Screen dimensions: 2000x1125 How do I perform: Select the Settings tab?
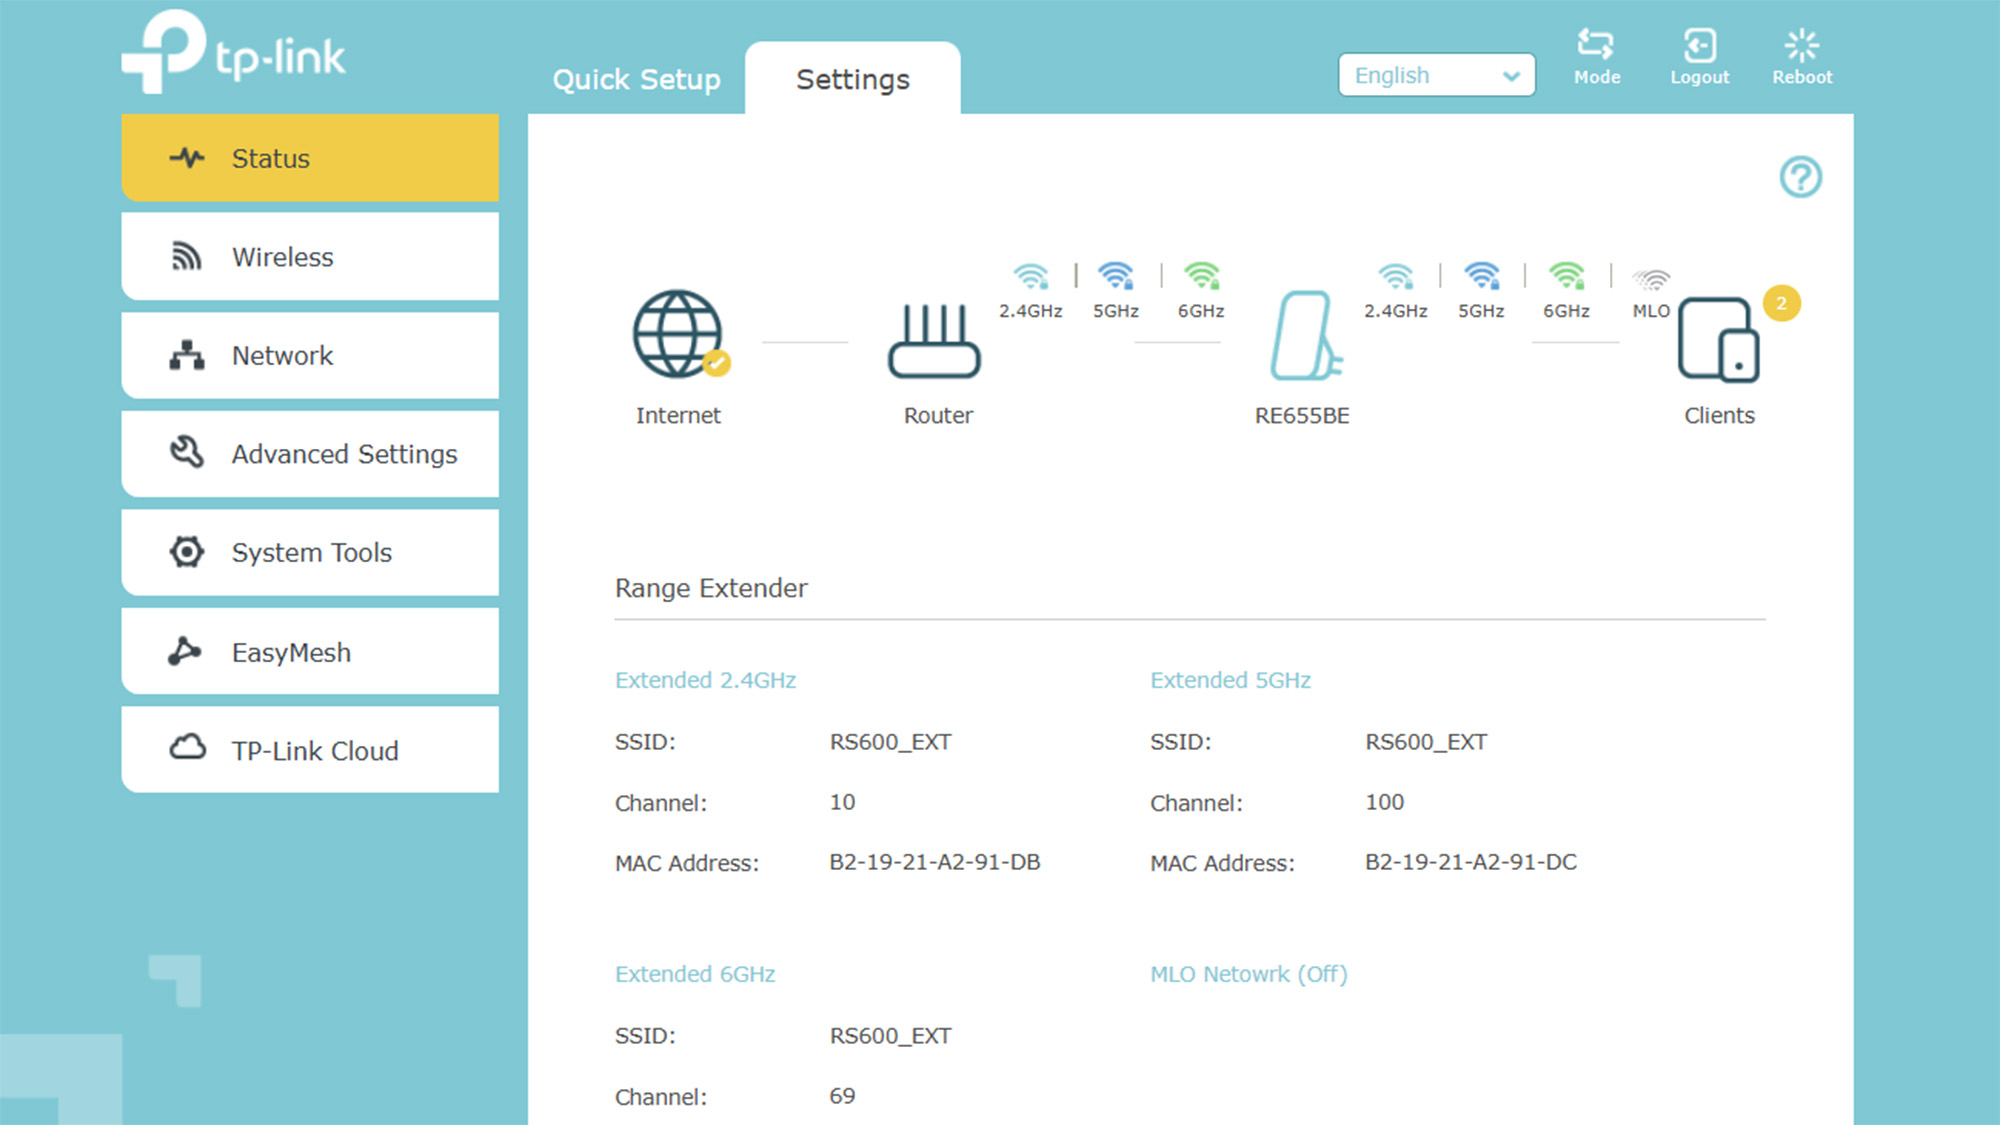[x=852, y=79]
